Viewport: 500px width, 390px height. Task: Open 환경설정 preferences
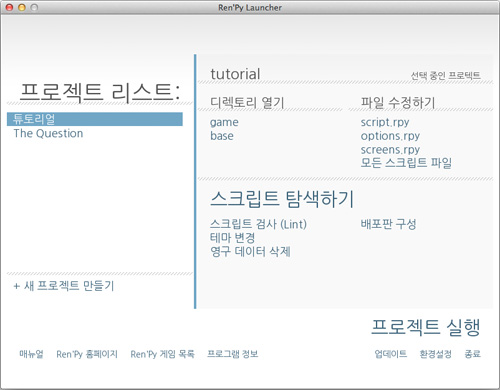click(435, 354)
